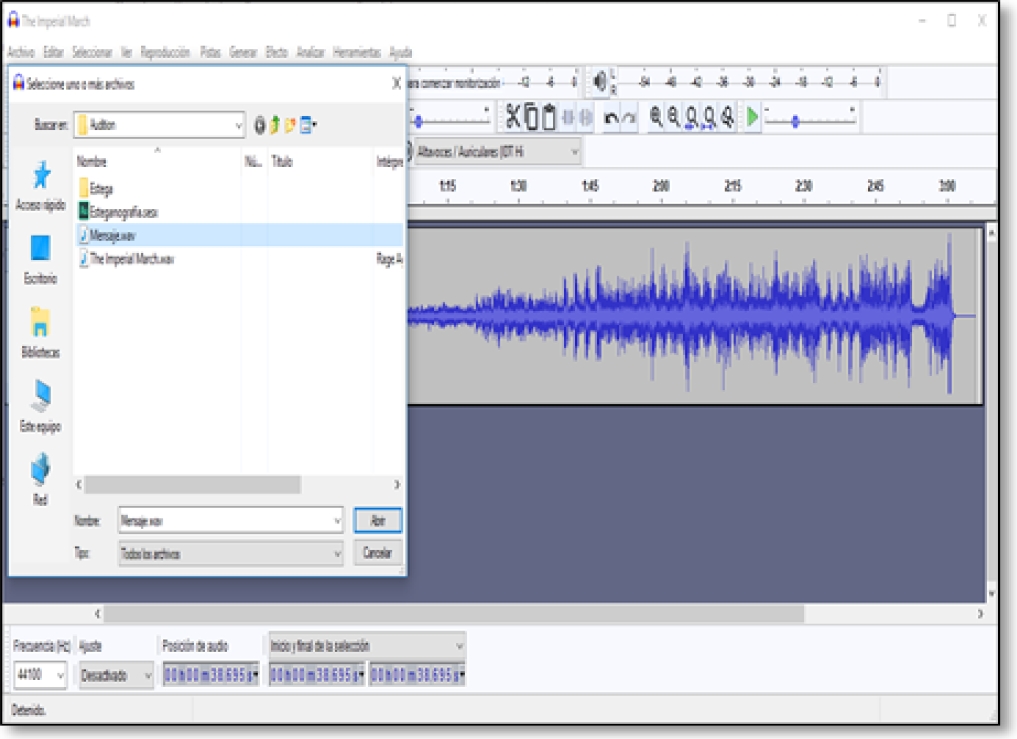Click the New Folder icon in the dialog
This screenshot has height=739, width=1017.
click(290, 125)
